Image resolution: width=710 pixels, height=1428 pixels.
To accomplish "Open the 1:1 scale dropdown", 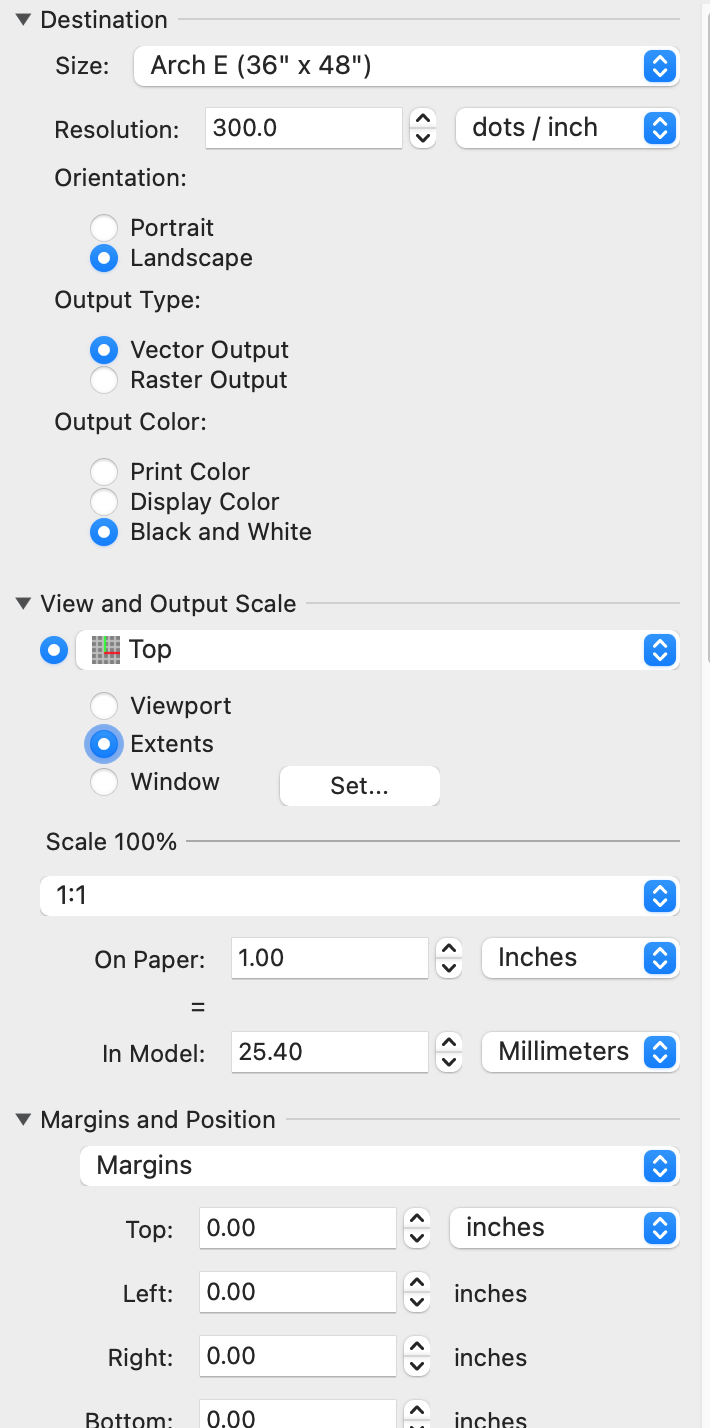I will pyautogui.click(x=359, y=896).
